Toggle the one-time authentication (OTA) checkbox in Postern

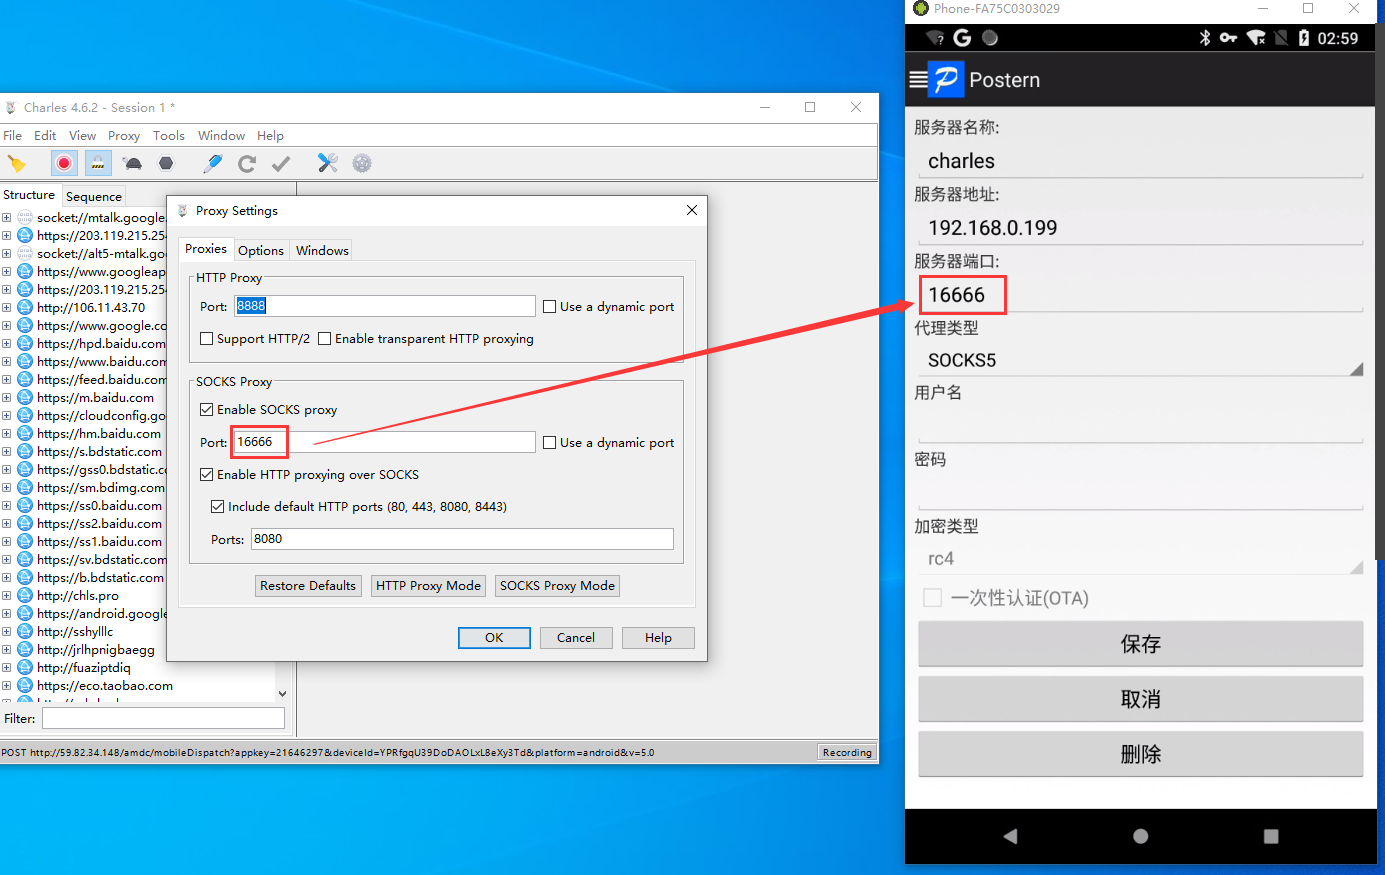[x=933, y=598]
